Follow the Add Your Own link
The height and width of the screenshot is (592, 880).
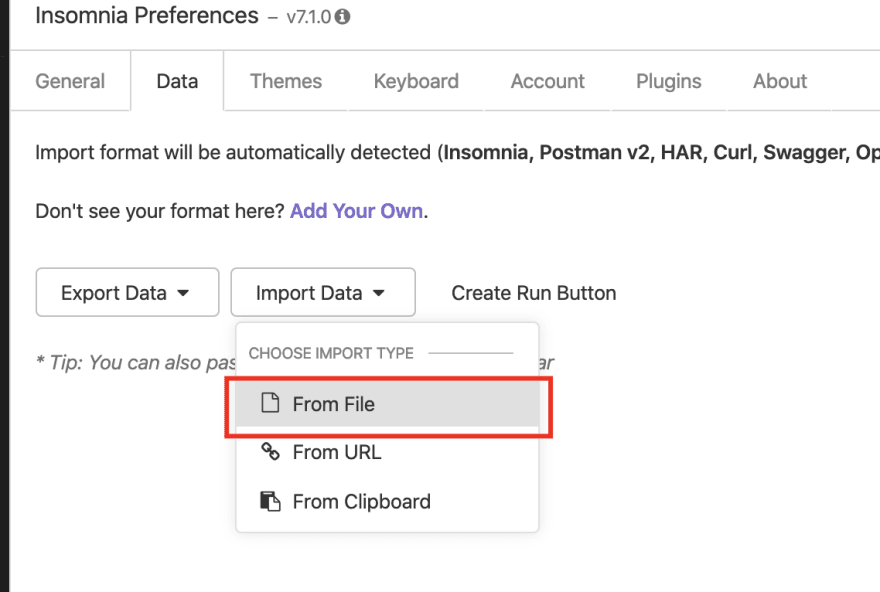pos(356,211)
